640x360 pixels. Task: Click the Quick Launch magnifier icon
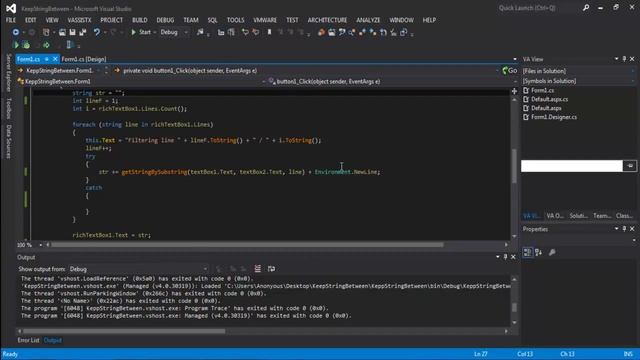[586, 8]
